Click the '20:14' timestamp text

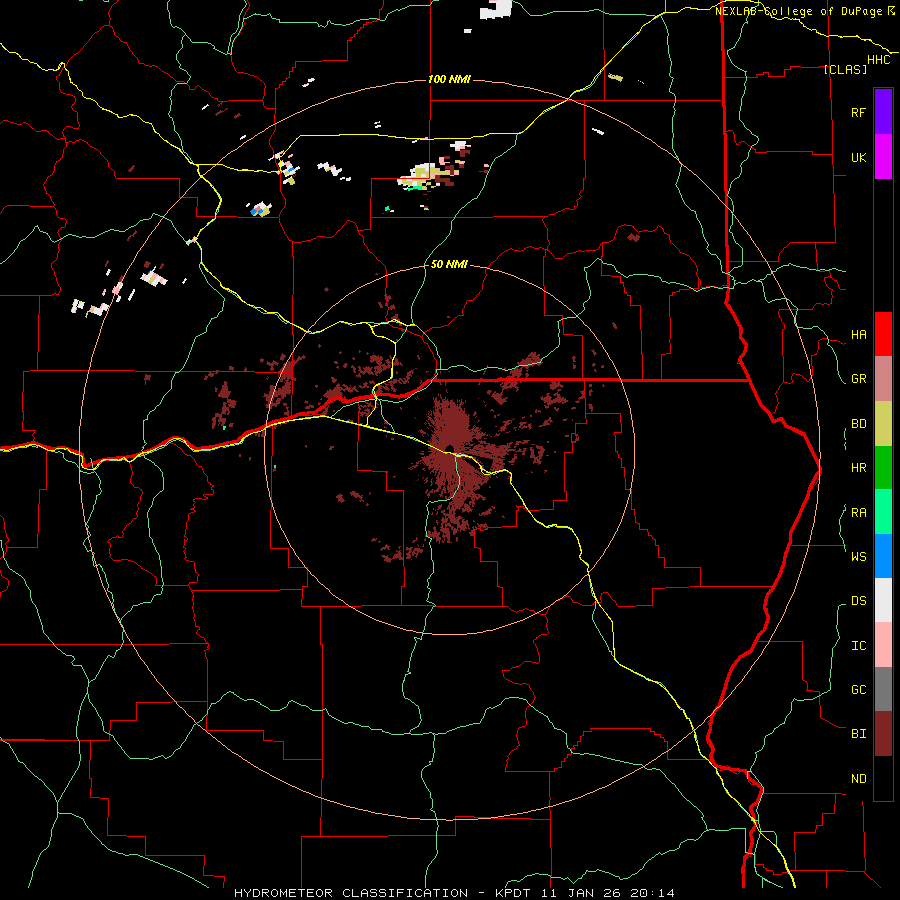652,893
